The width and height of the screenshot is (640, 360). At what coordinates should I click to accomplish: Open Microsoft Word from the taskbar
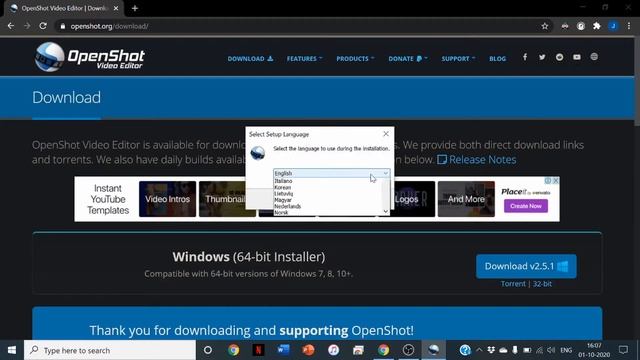pyautogui.click(x=283, y=350)
